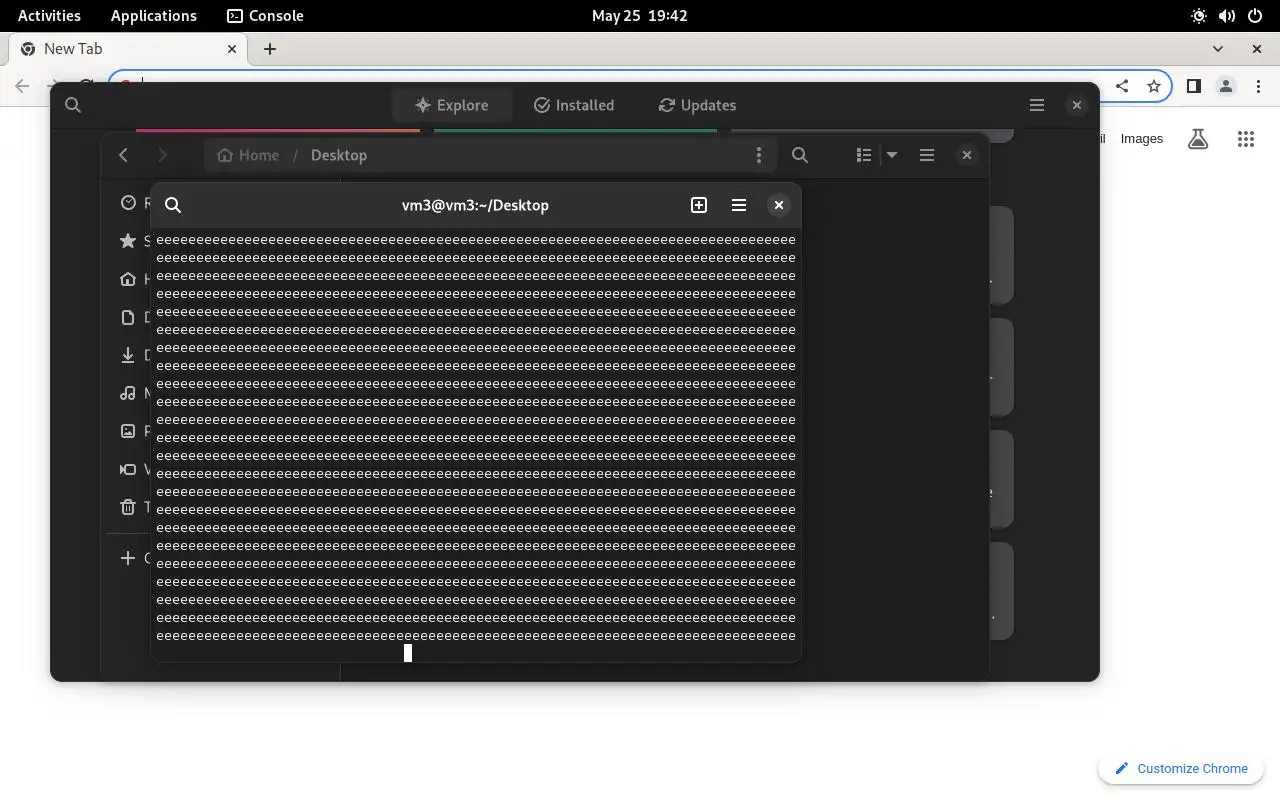
Task: Open Files path bar options menu
Action: [x=759, y=155]
